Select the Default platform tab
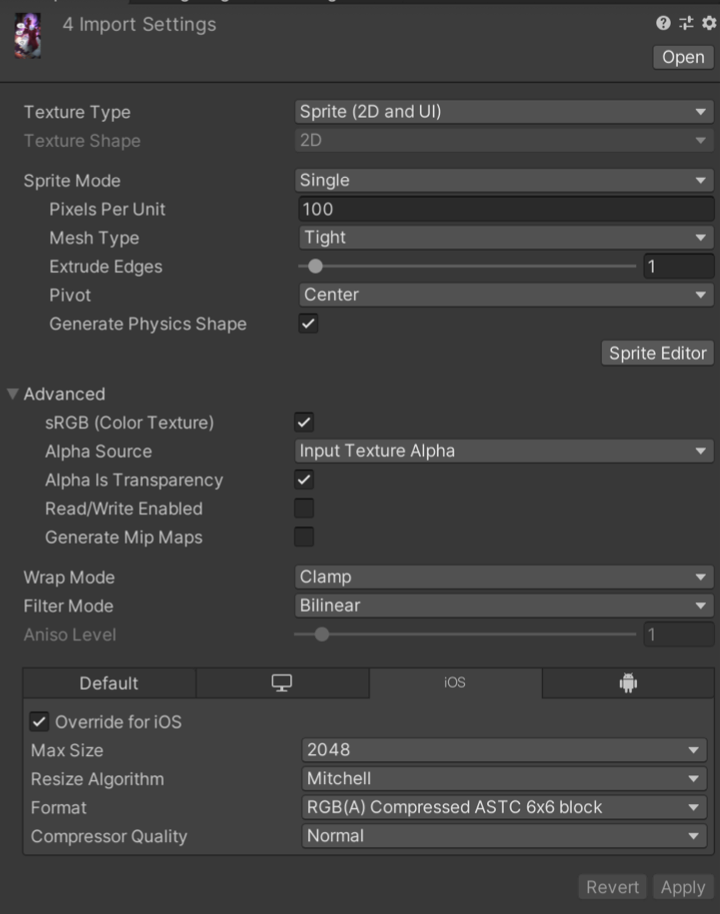 pyautogui.click(x=109, y=683)
